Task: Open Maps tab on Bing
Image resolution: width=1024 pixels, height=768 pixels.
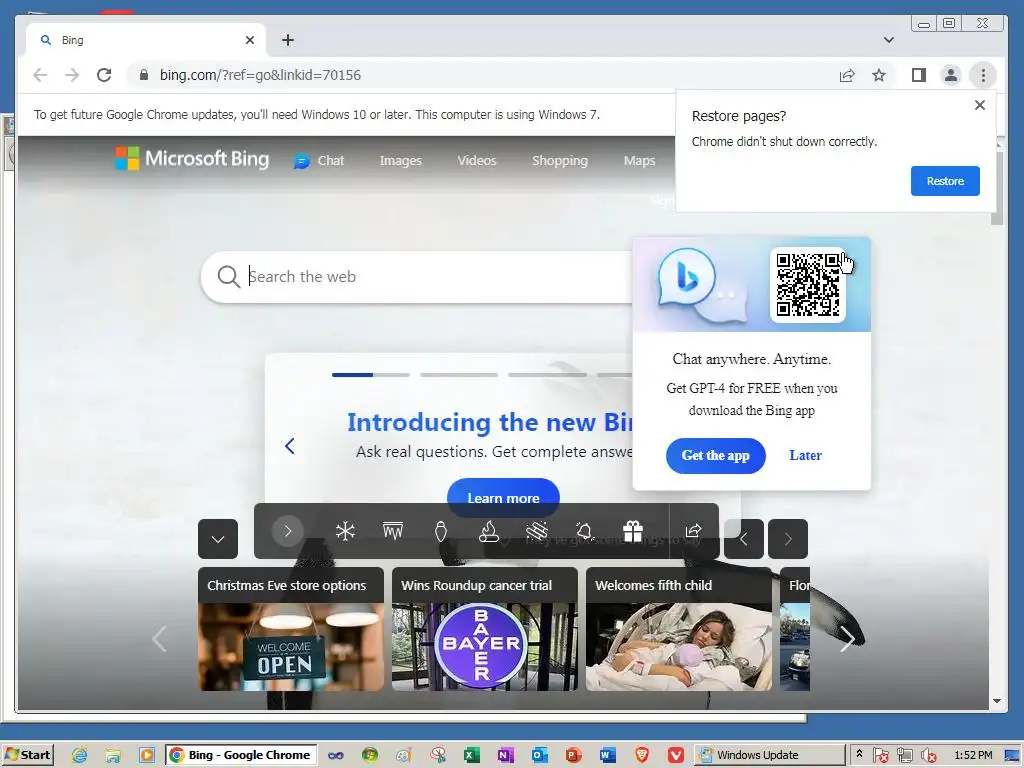Action: tap(639, 161)
